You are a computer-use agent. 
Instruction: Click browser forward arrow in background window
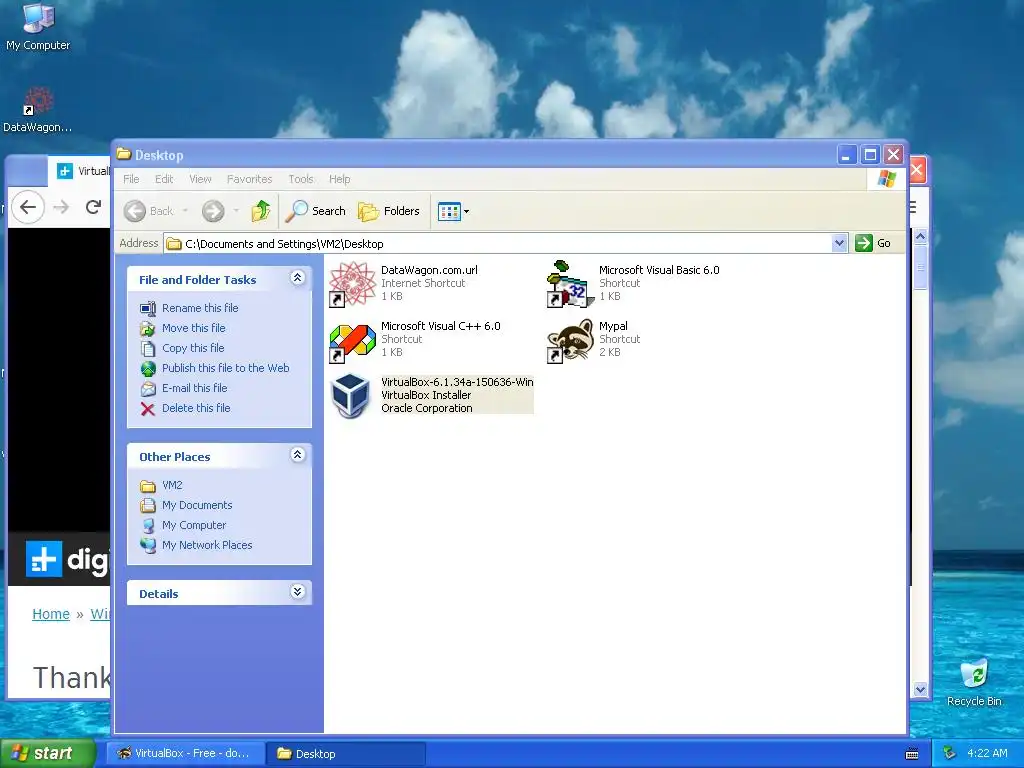pos(61,208)
